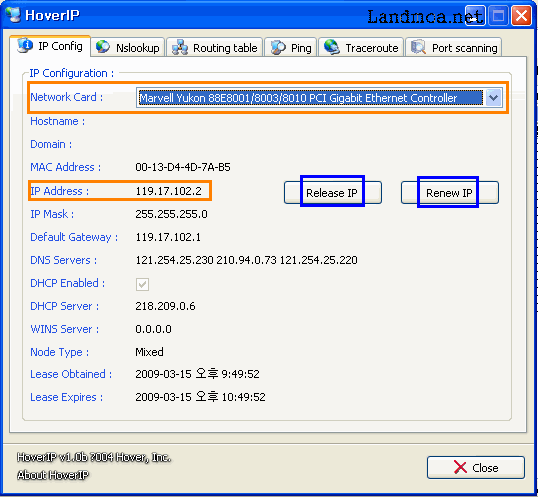The image size is (538, 497).
Task: Click the HoverIP title bar app icon
Action: pyautogui.click(x=13, y=14)
